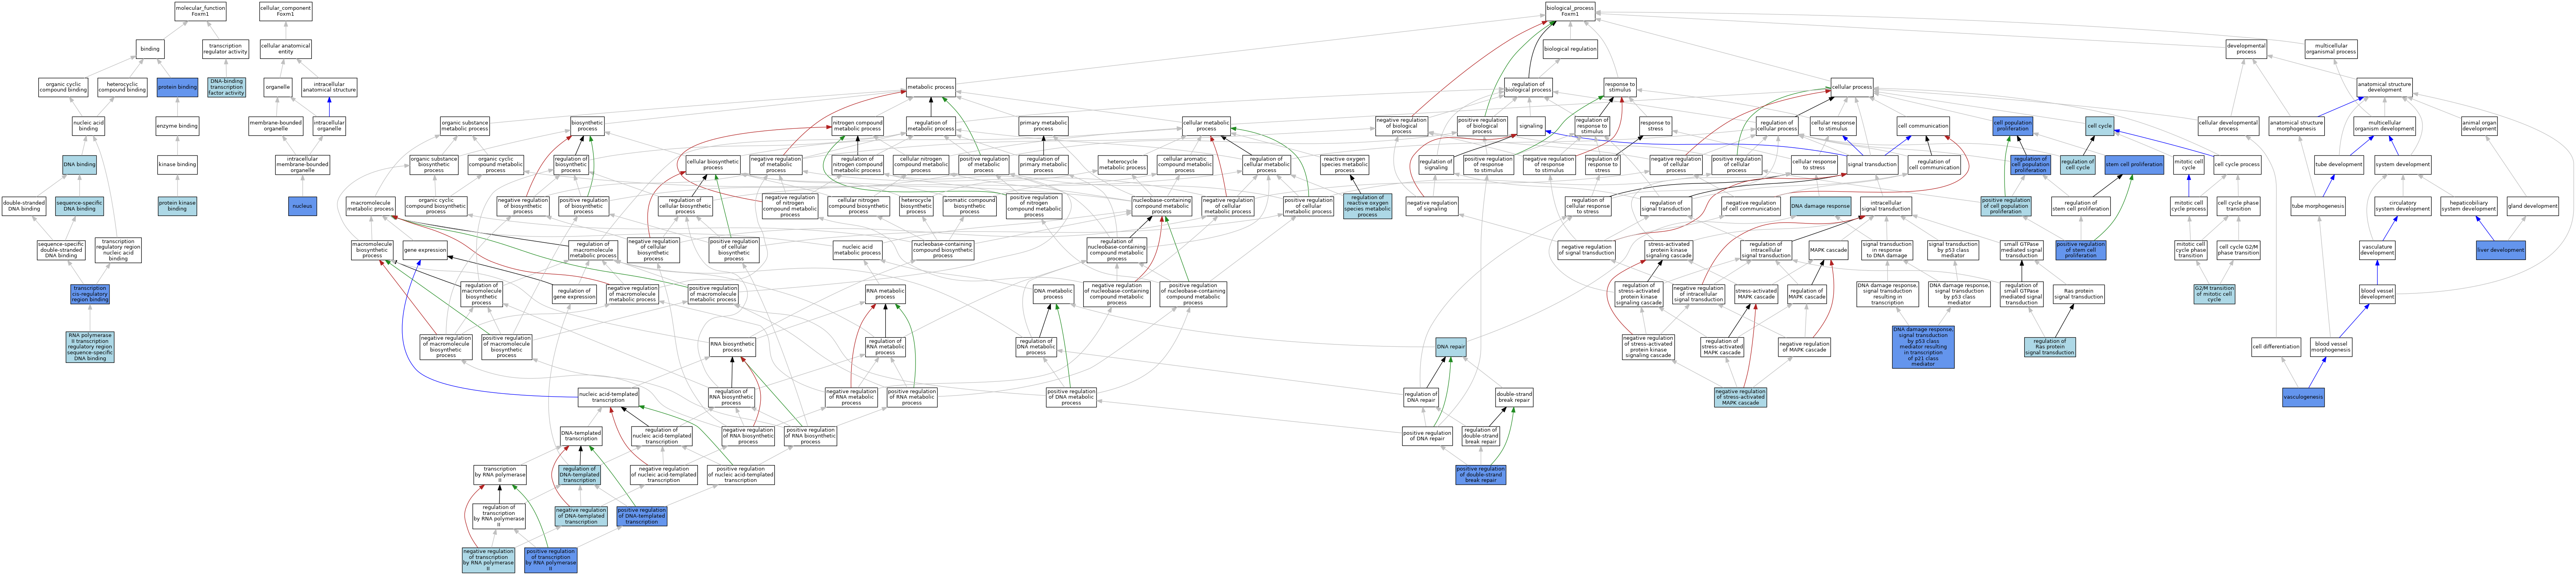This screenshot has height=575, width=2576.
Task: Click the 'double-stranded DNA binding' node
Action: (x=24, y=206)
